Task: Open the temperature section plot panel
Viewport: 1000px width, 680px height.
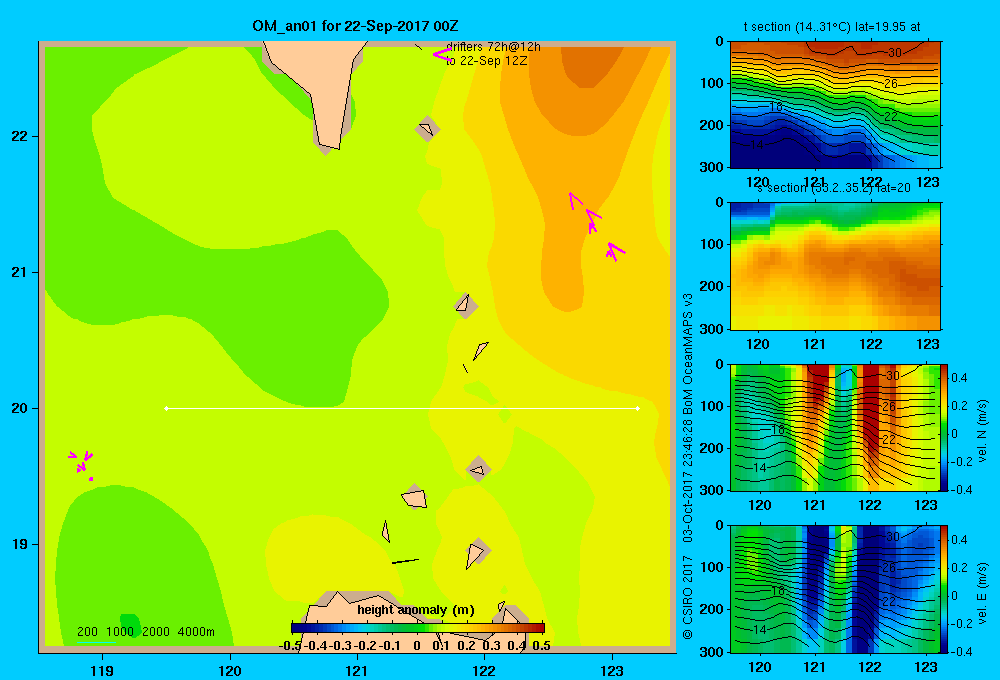Action: click(x=835, y=105)
